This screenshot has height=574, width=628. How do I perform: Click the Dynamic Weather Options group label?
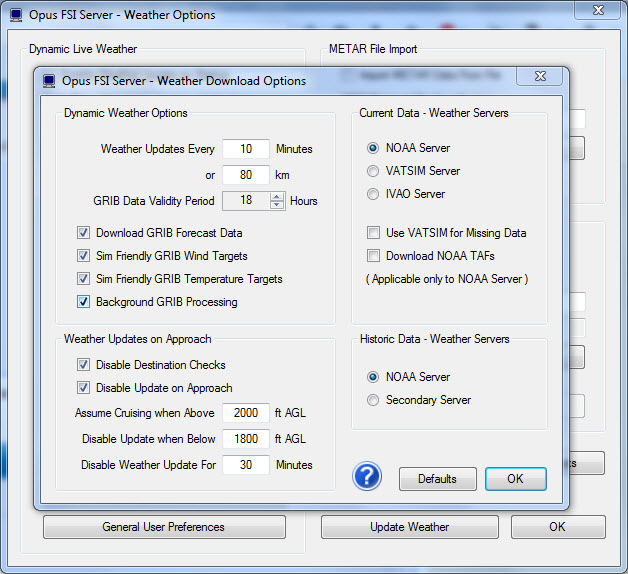click(x=126, y=113)
